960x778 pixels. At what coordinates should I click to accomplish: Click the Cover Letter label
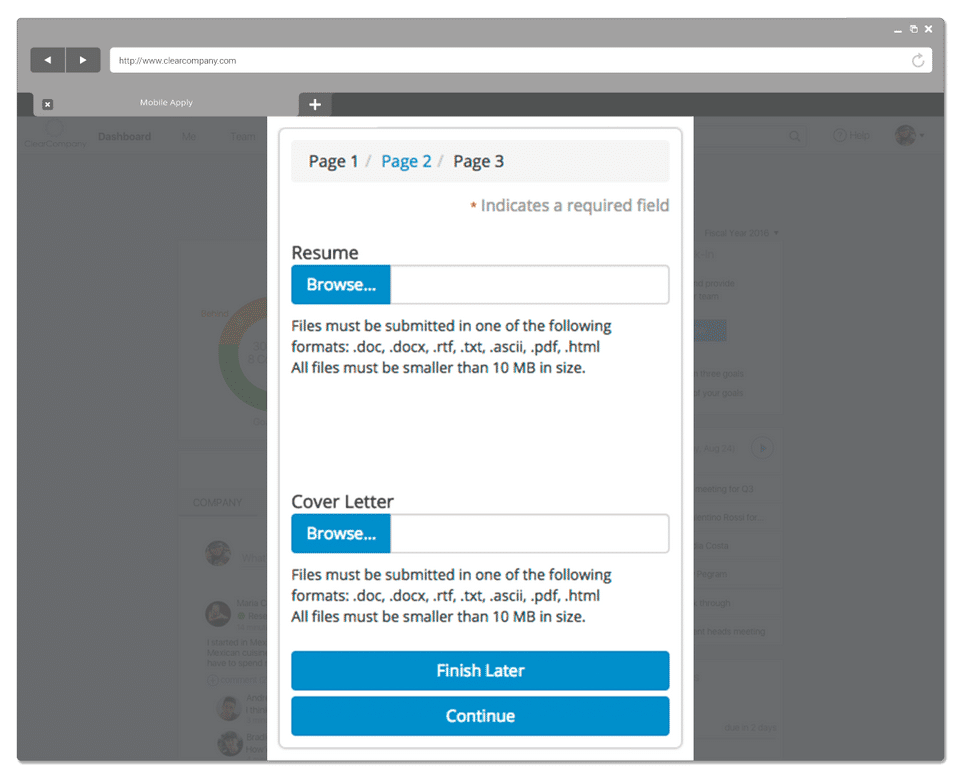tap(342, 502)
